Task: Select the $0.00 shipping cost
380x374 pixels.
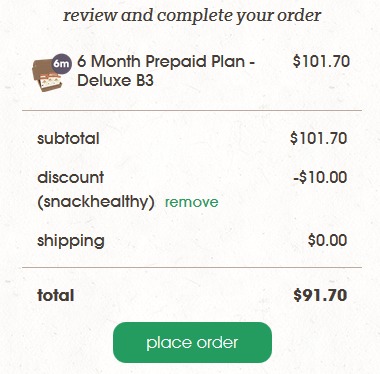Action: [x=327, y=240]
